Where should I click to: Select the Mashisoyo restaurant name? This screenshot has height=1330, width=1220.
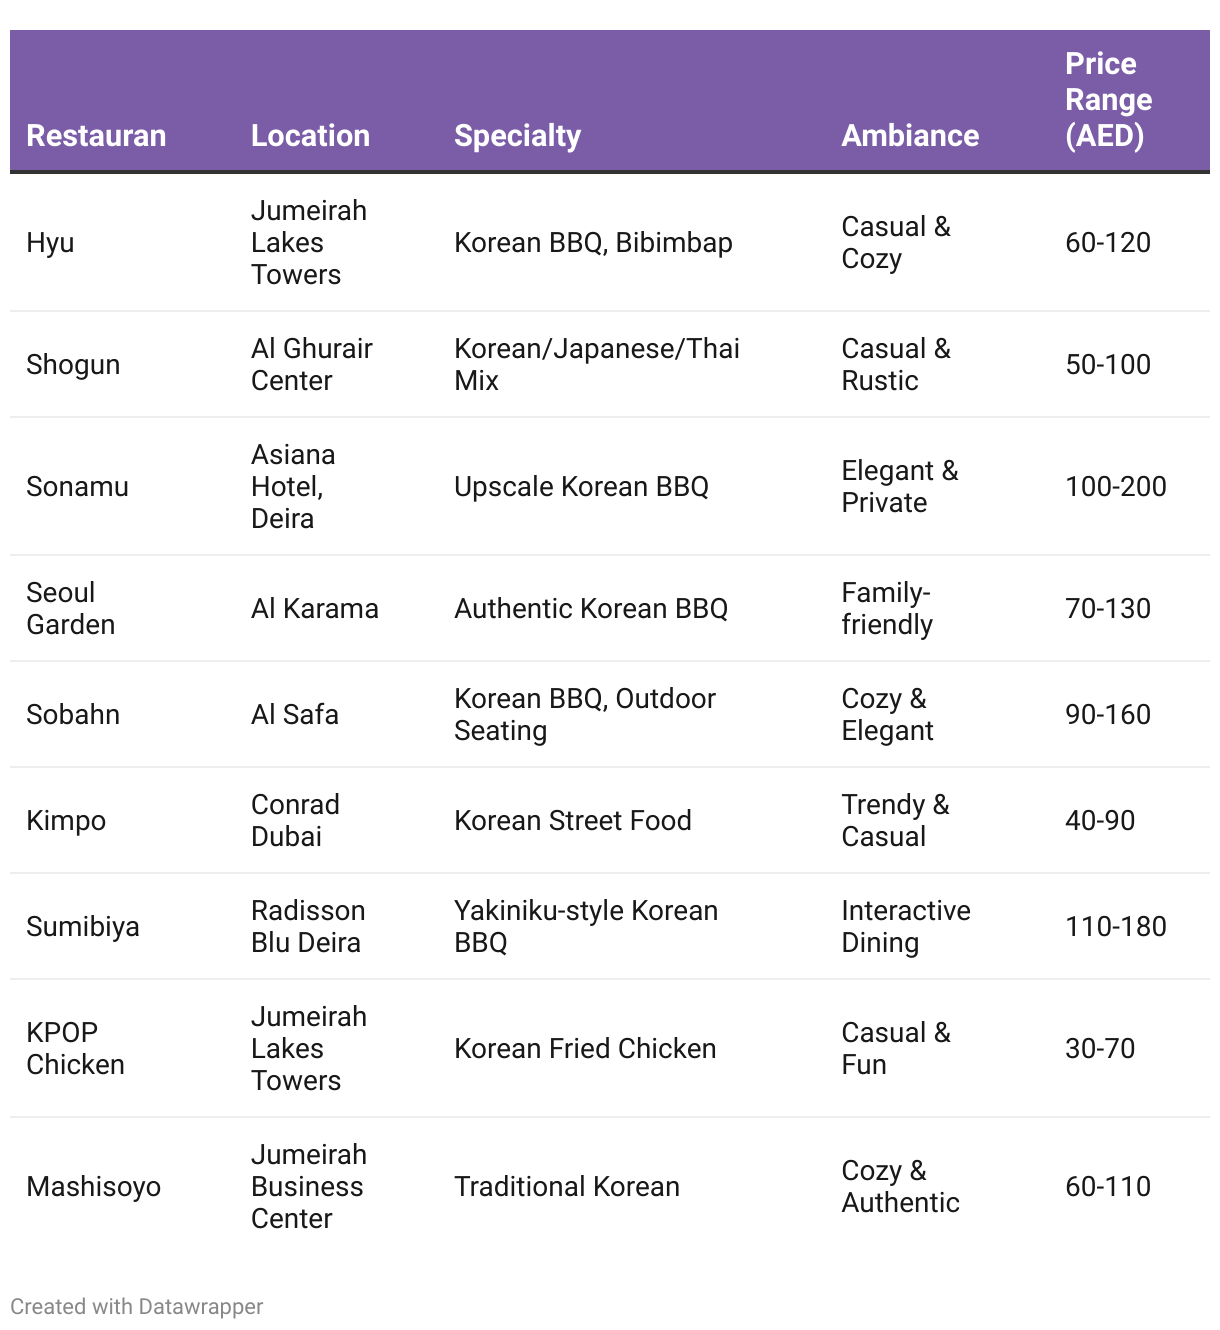point(93,1187)
